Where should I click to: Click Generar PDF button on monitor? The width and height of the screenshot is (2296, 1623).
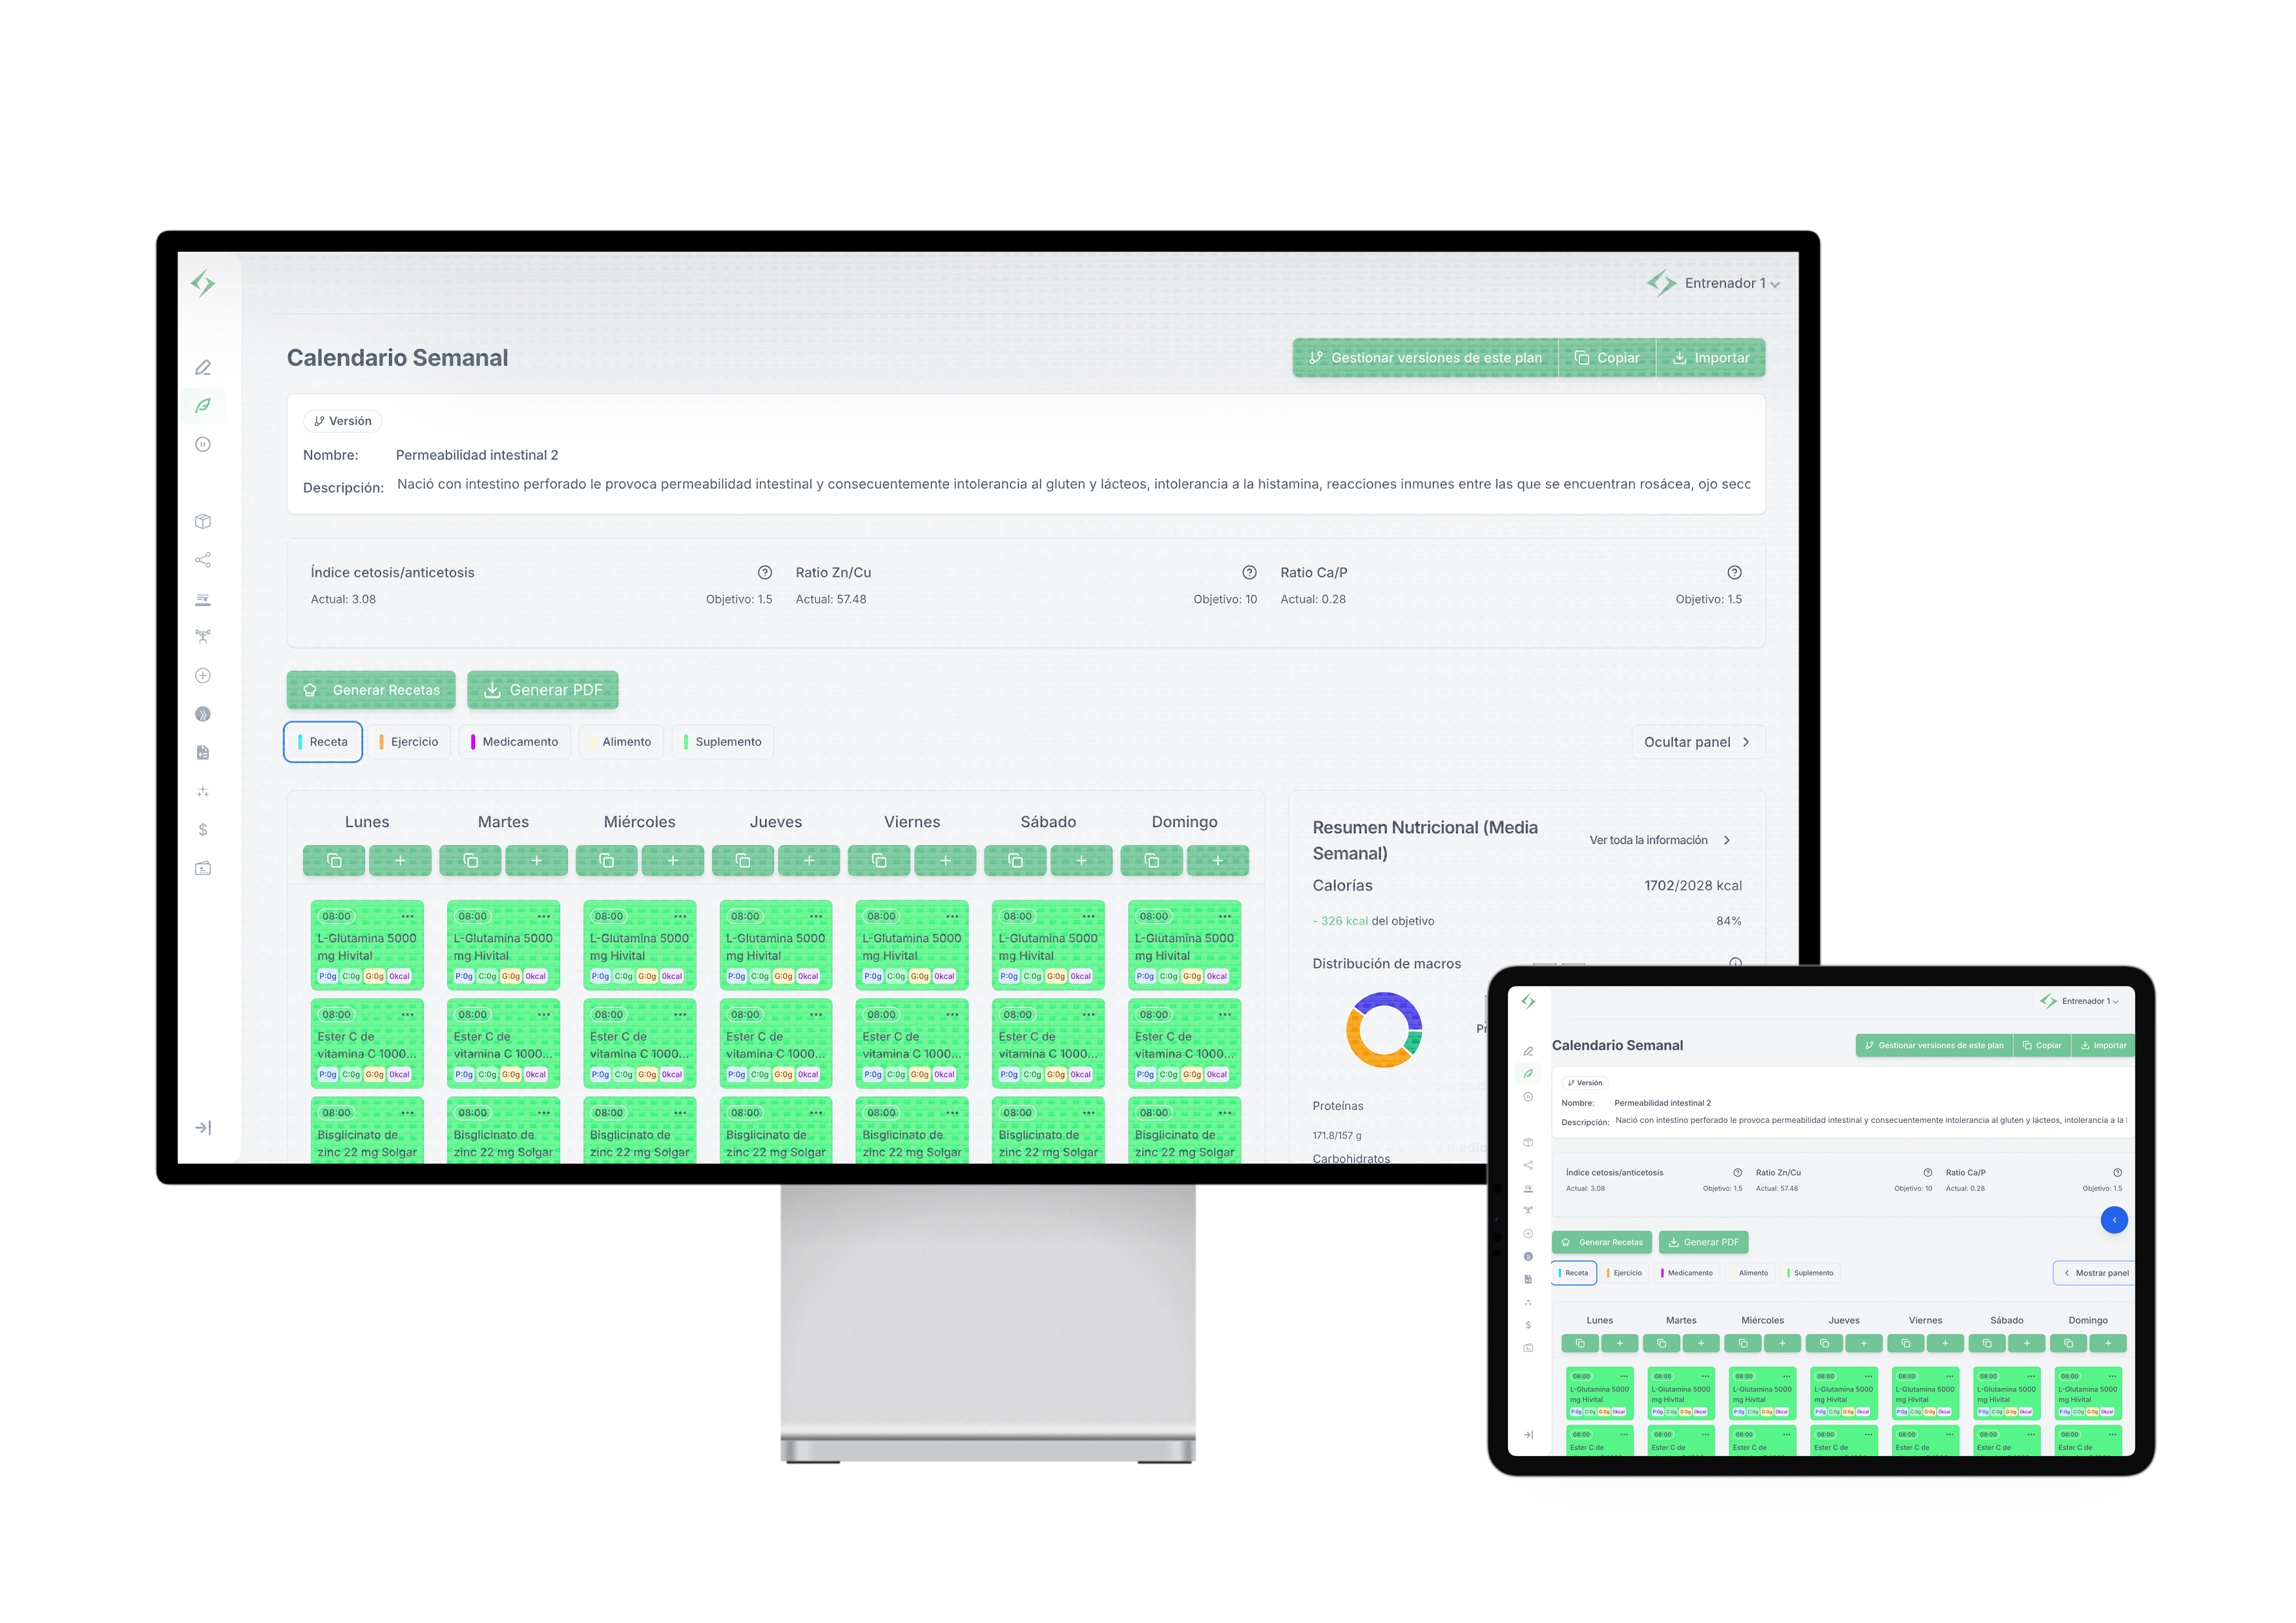(543, 690)
